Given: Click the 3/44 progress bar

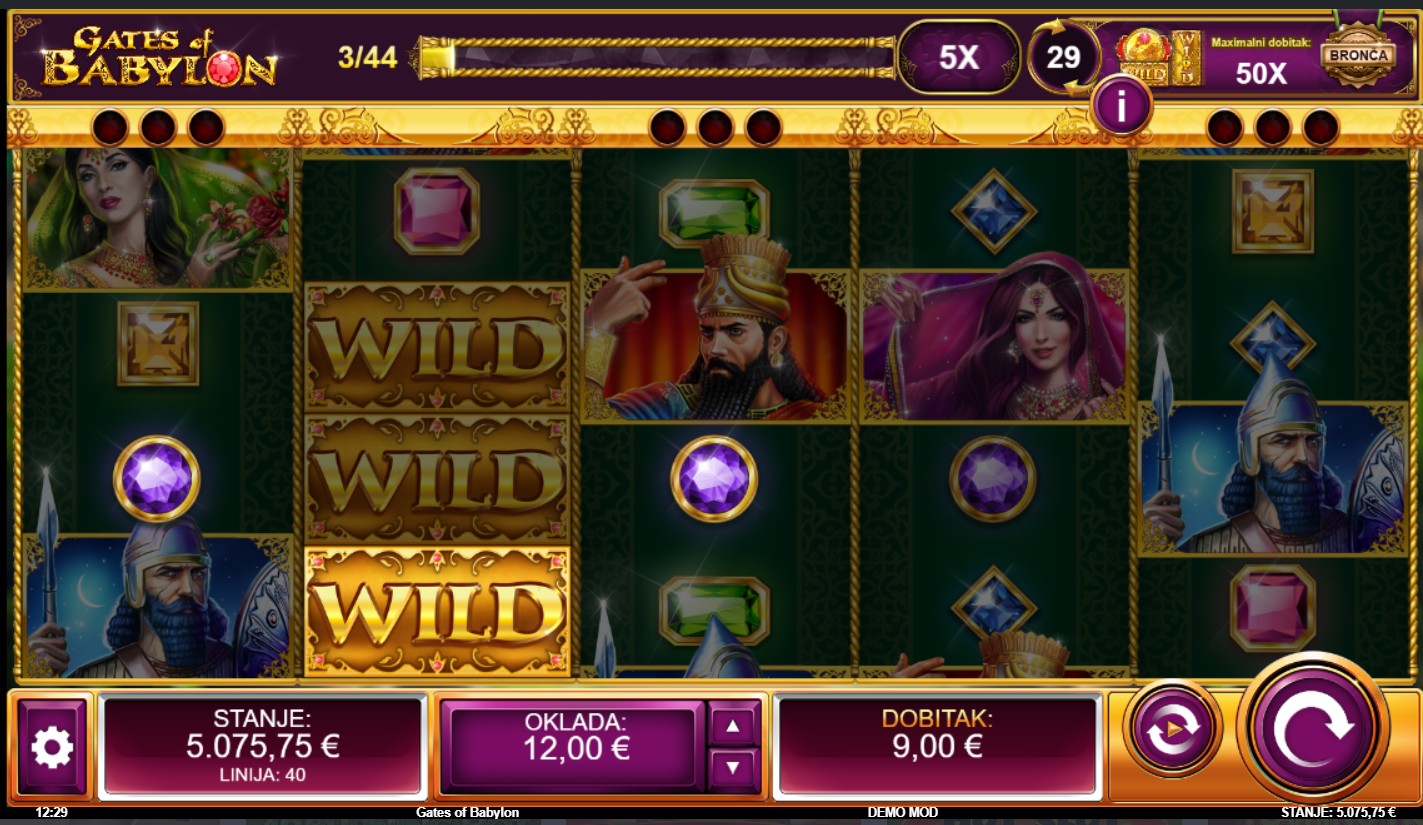Looking at the screenshot, I should click(x=655, y=57).
